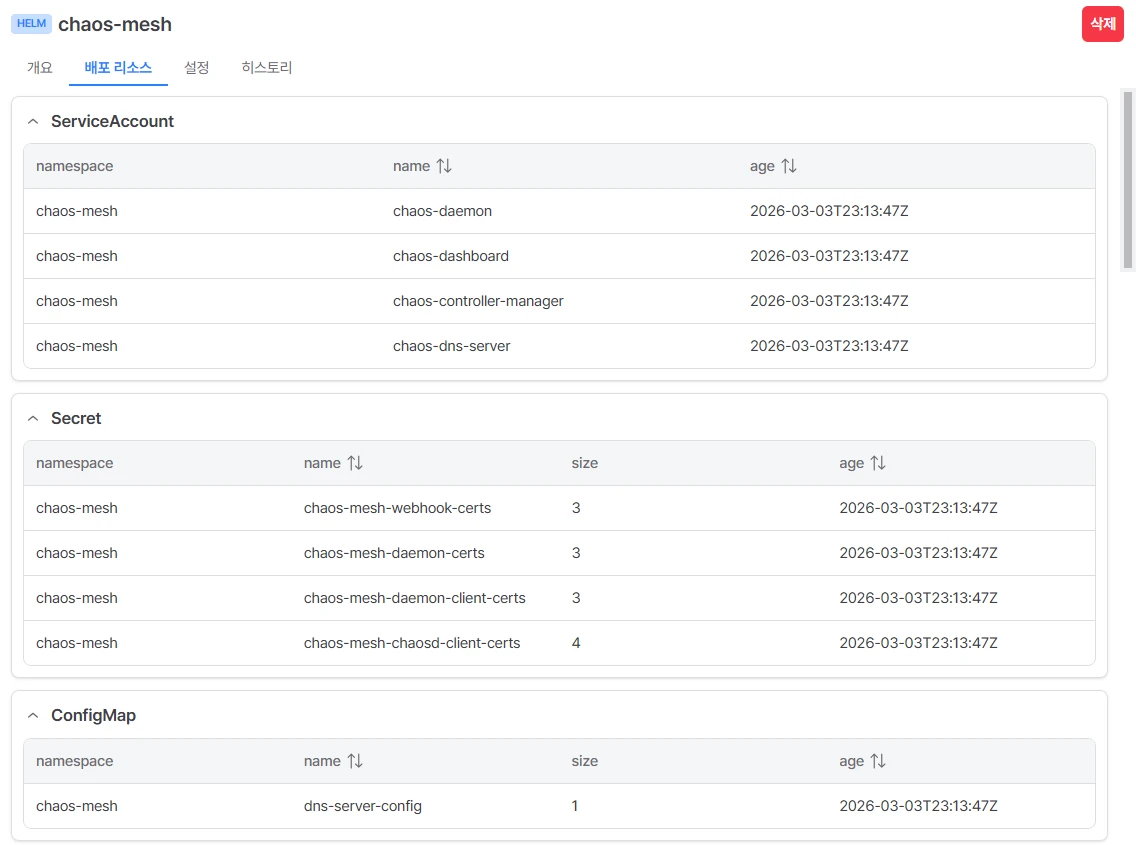Open the 개요 tab
The height and width of the screenshot is (845, 1136).
coord(40,67)
